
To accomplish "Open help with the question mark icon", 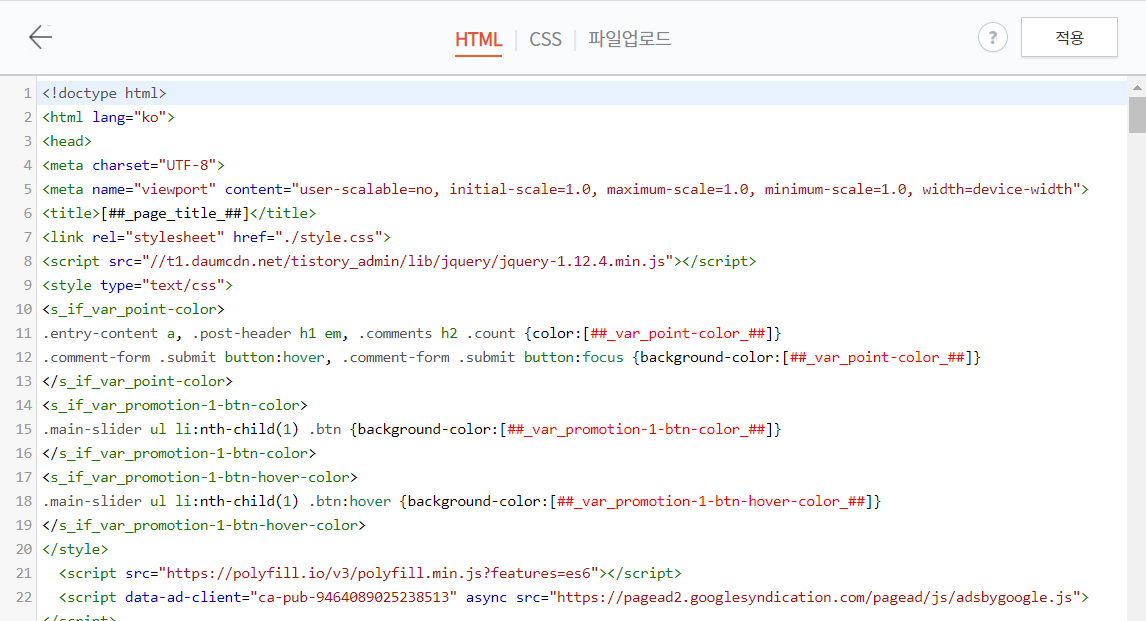I will (993, 37).
